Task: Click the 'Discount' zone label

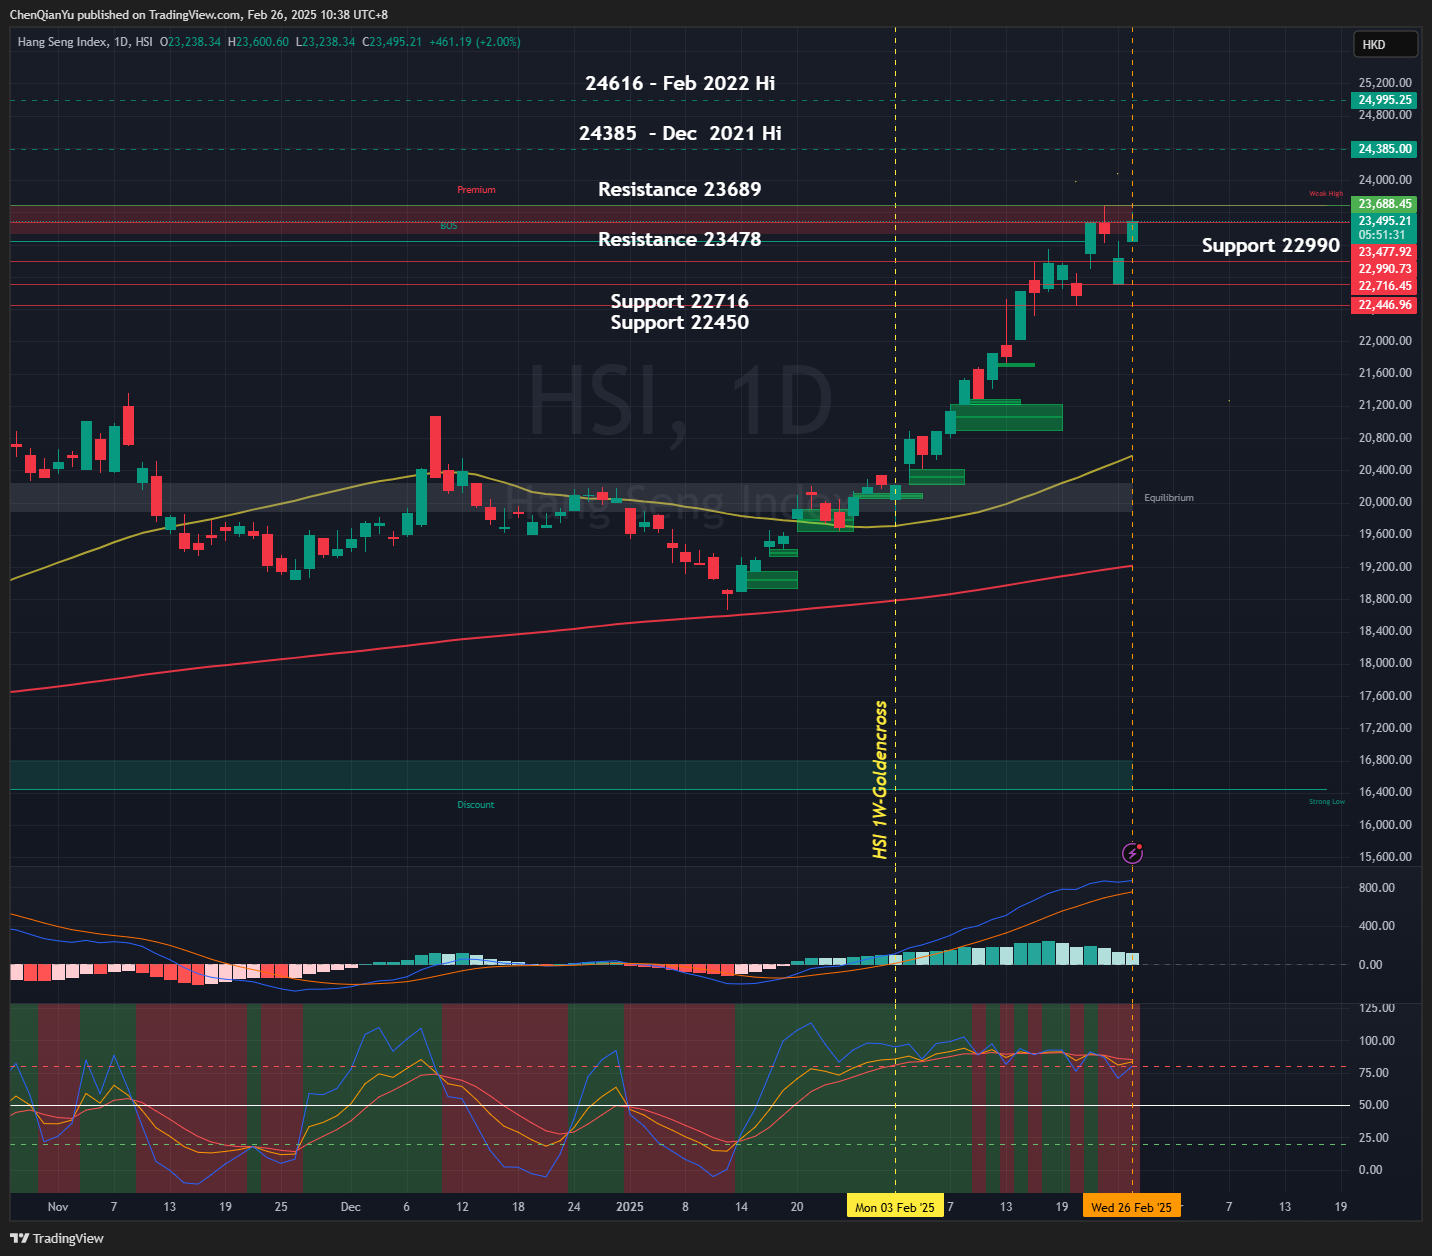Action: click(x=476, y=804)
